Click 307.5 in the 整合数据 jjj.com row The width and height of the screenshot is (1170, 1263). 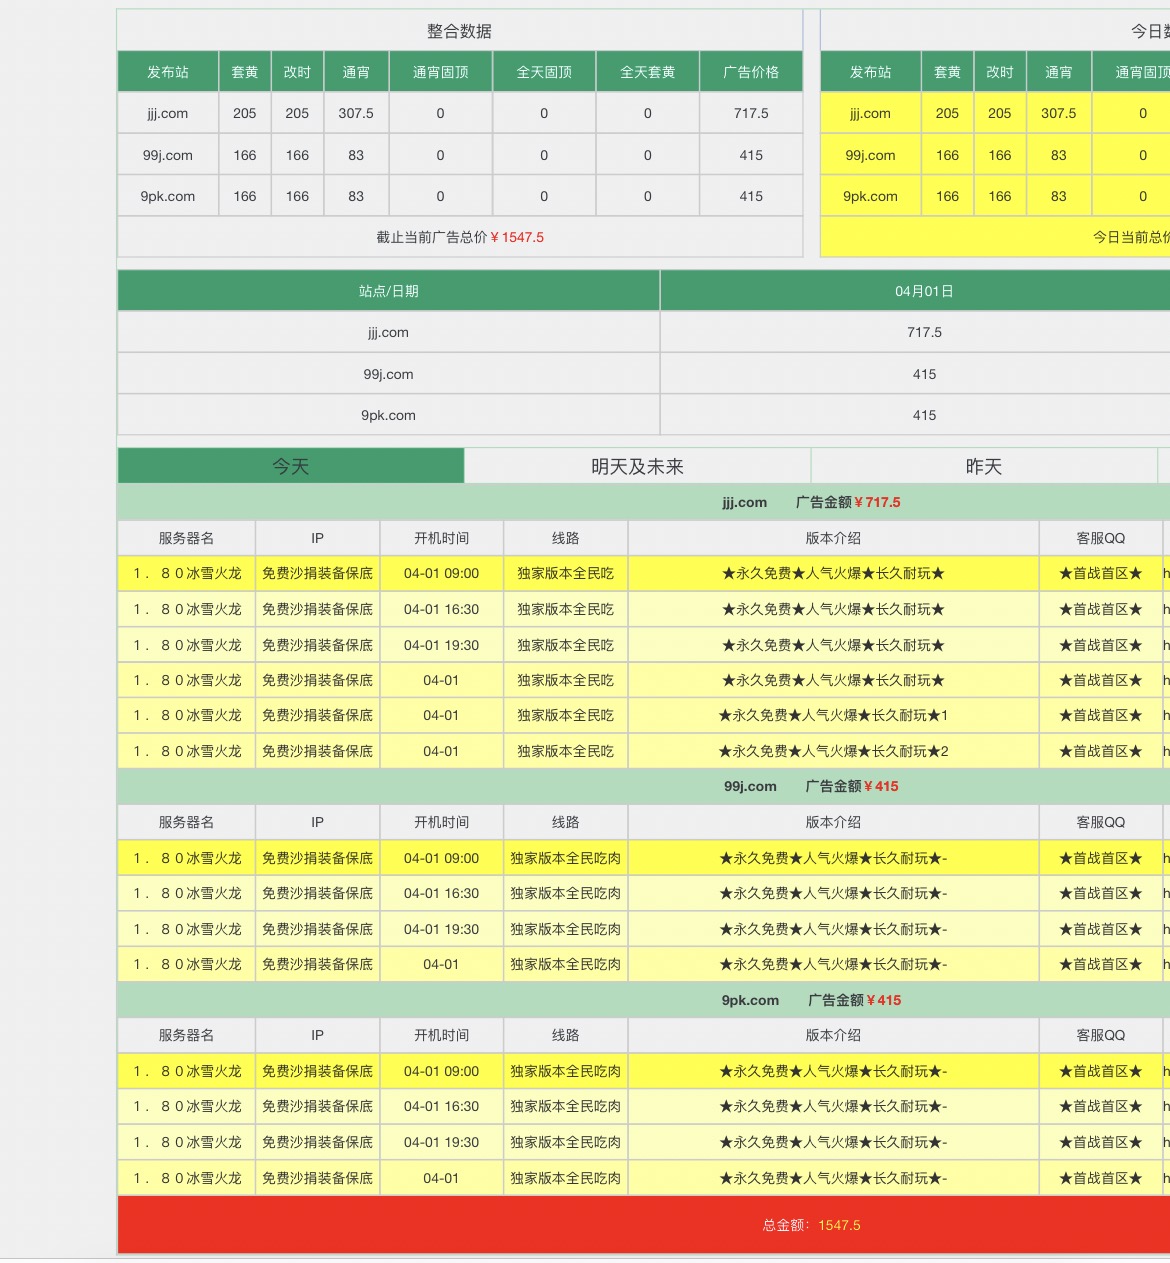pyautogui.click(x=356, y=113)
